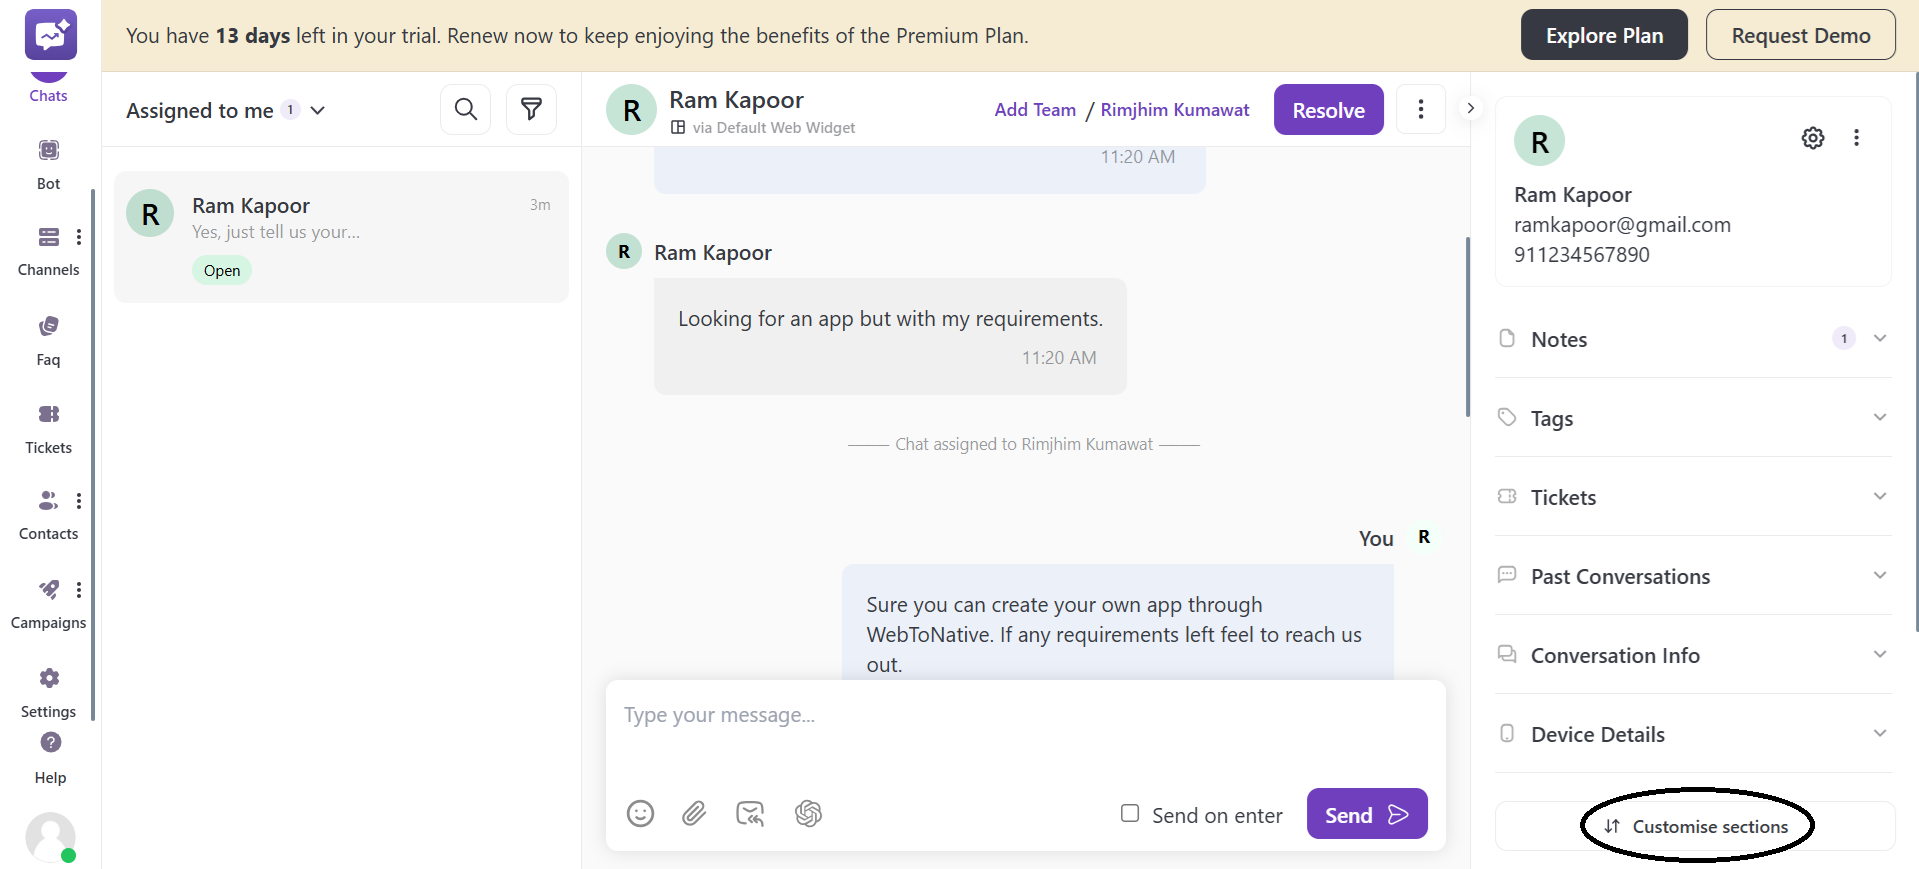This screenshot has height=869, width=1919.
Task: Click the Customise sections button
Action: click(x=1696, y=826)
